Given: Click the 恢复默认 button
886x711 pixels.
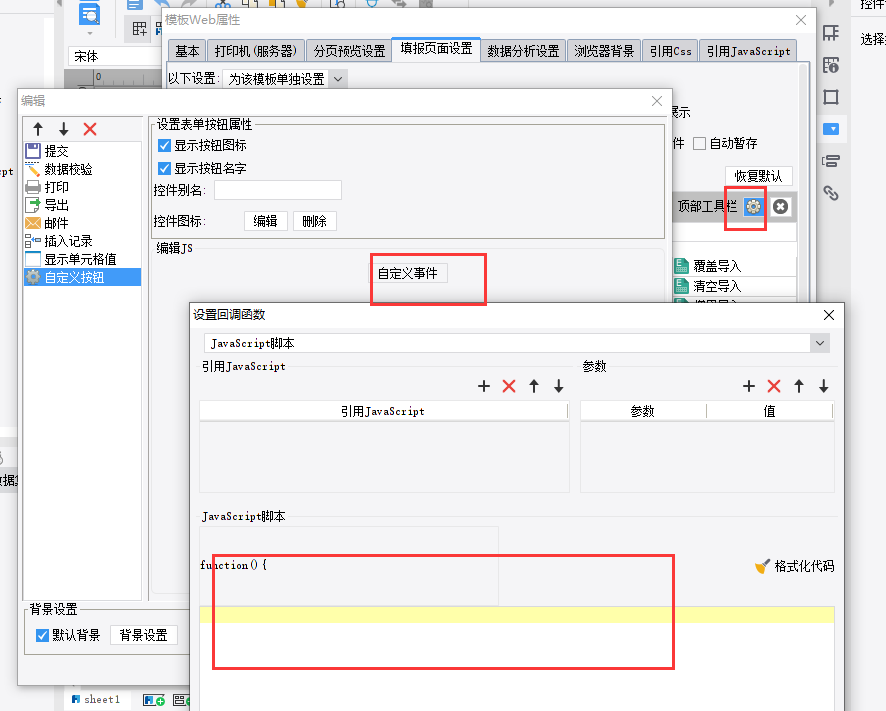Looking at the screenshot, I should (758, 176).
